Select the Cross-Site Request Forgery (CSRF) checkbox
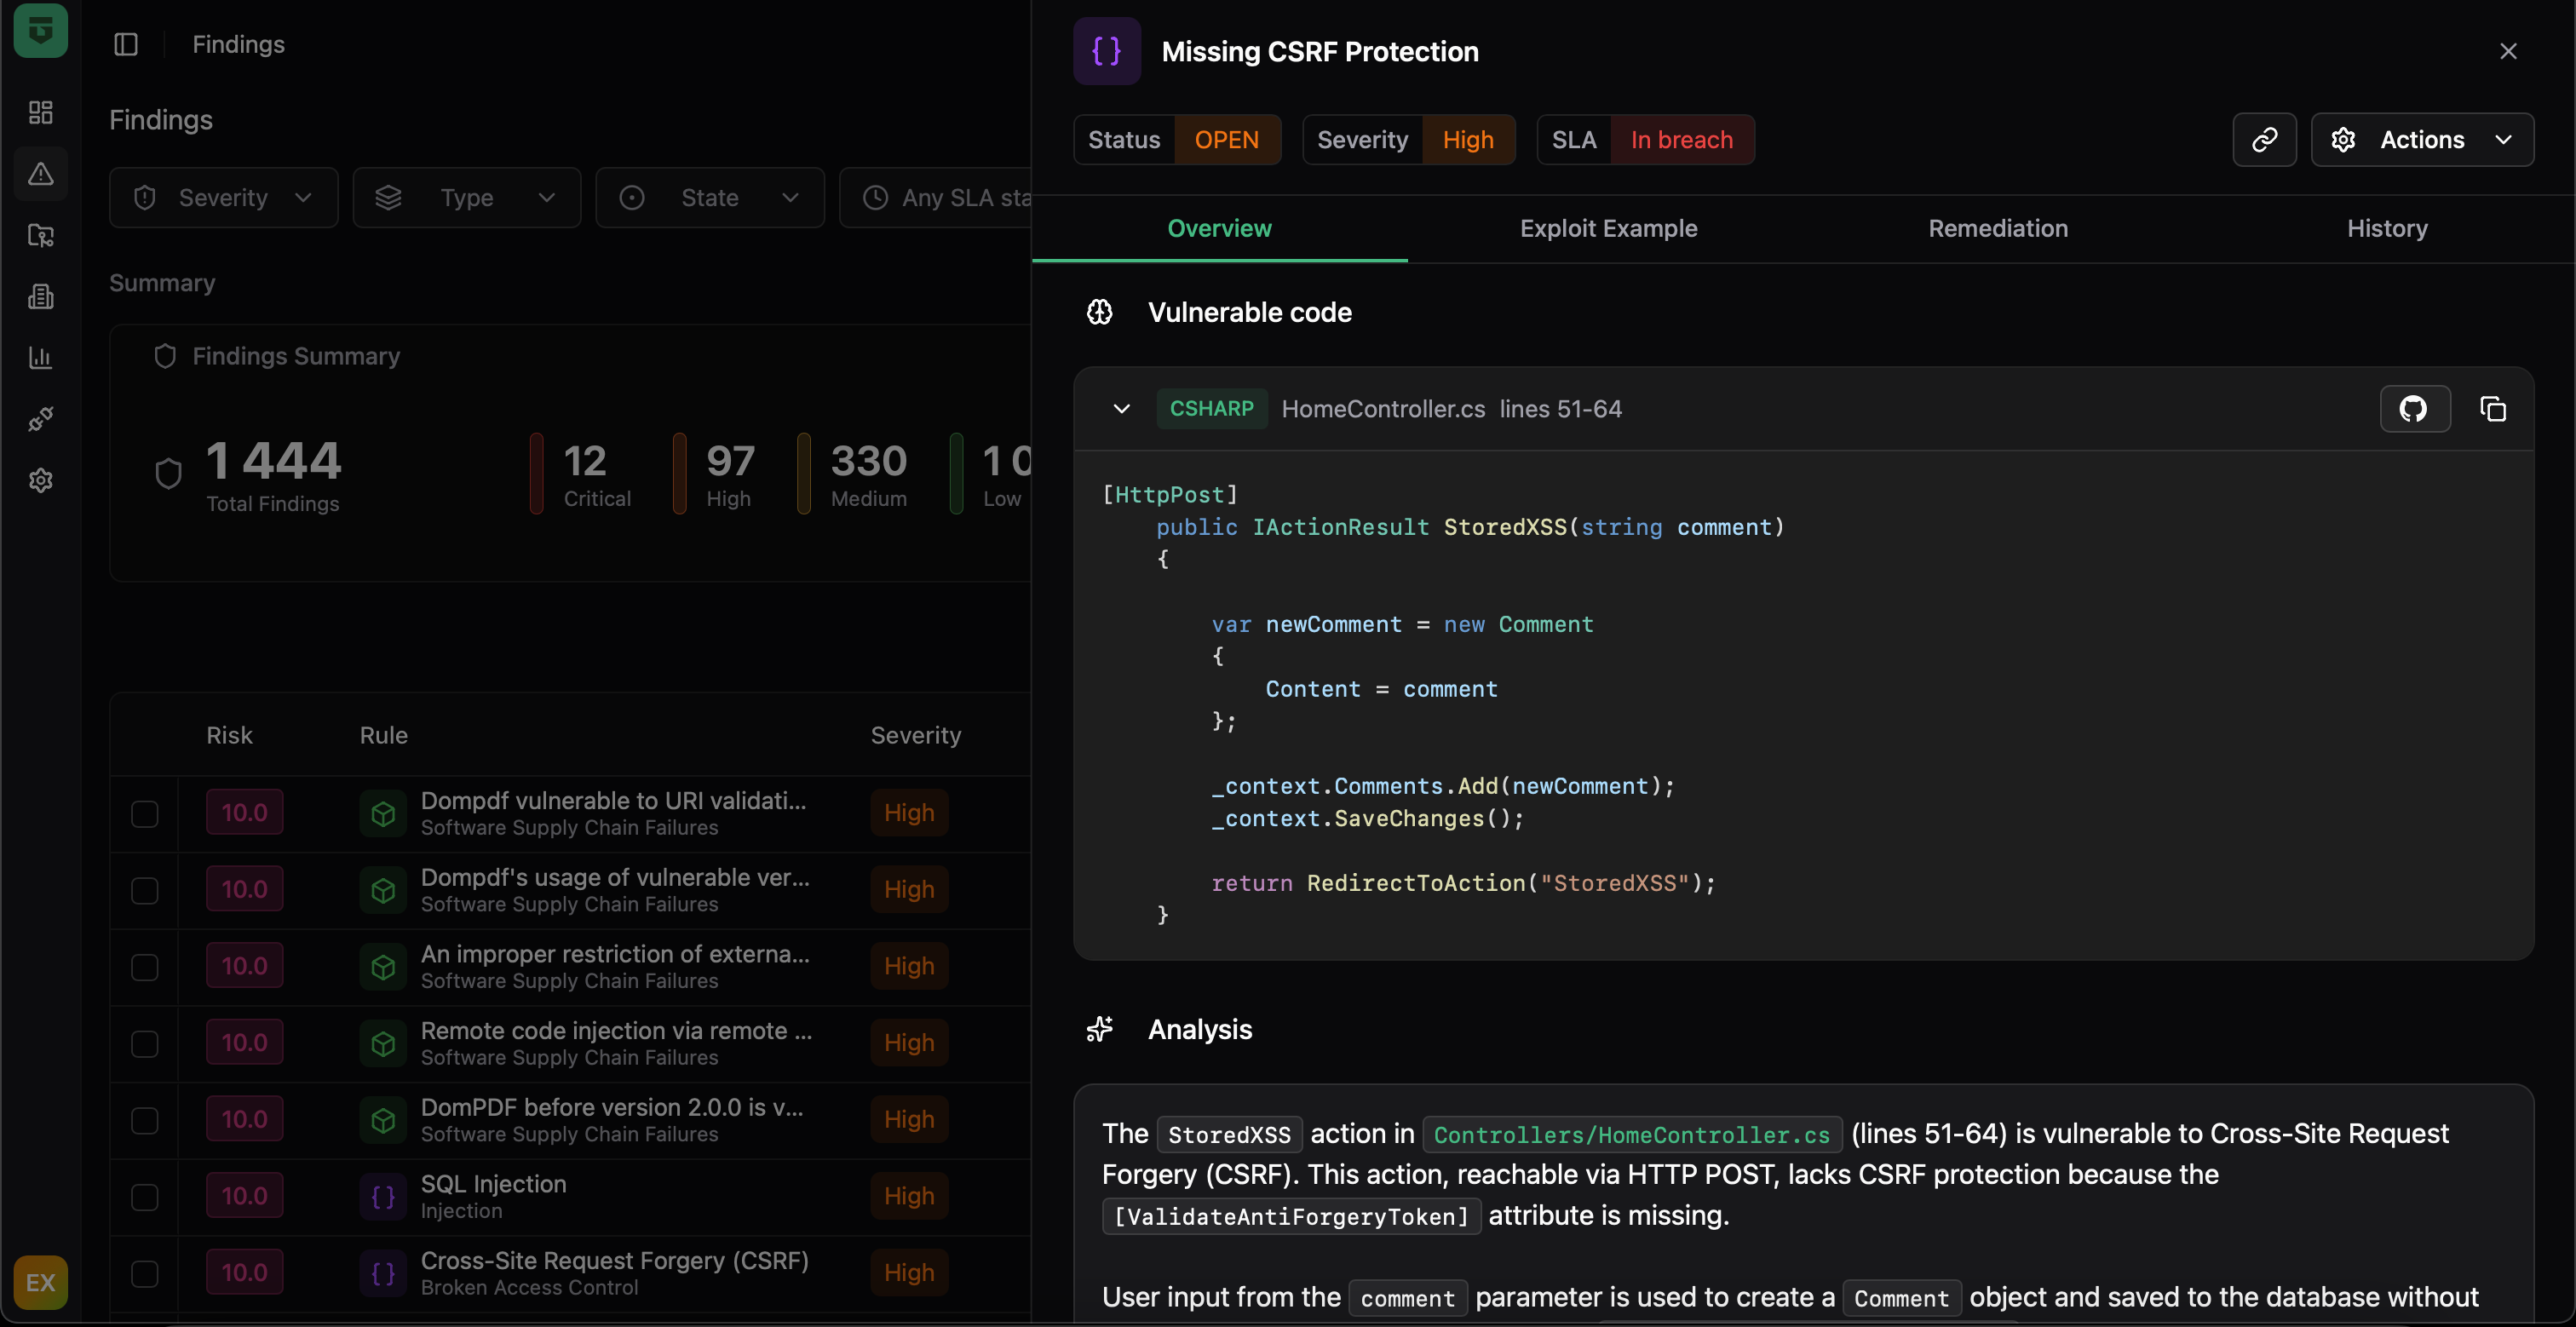 coord(145,1274)
